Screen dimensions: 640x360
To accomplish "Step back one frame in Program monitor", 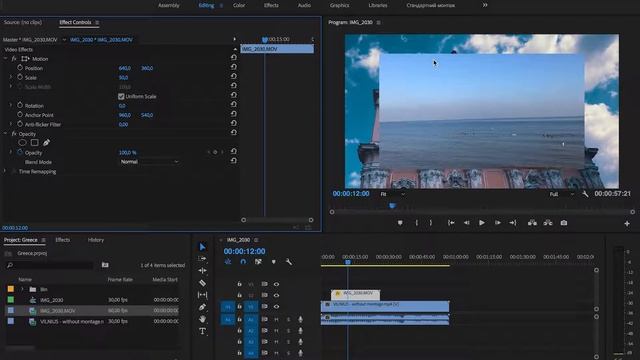I will (467, 223).
